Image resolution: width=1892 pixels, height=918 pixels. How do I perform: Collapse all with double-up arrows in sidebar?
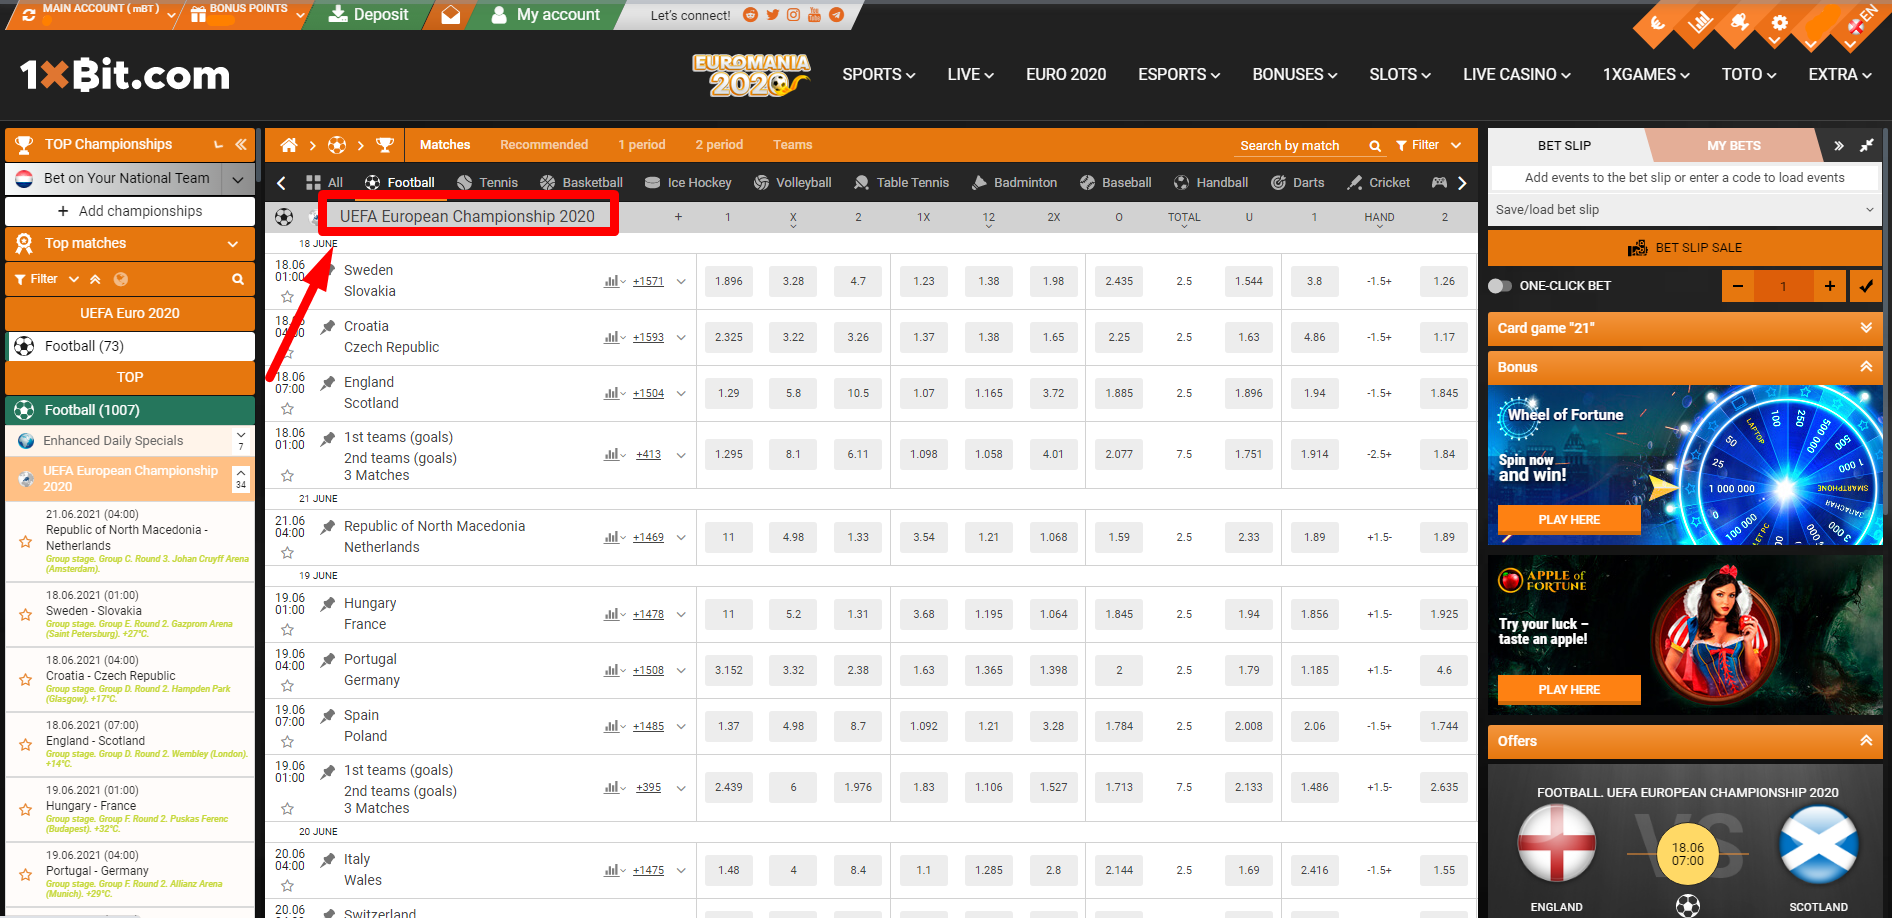pyautogui.click(x=96, y=280)
